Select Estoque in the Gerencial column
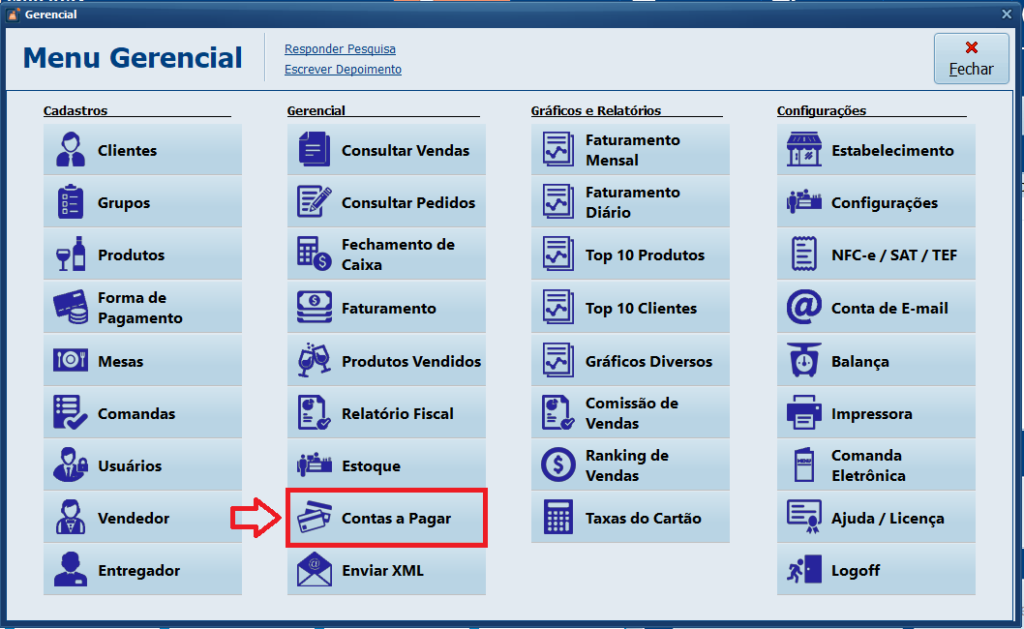 (x=386, y=466)
